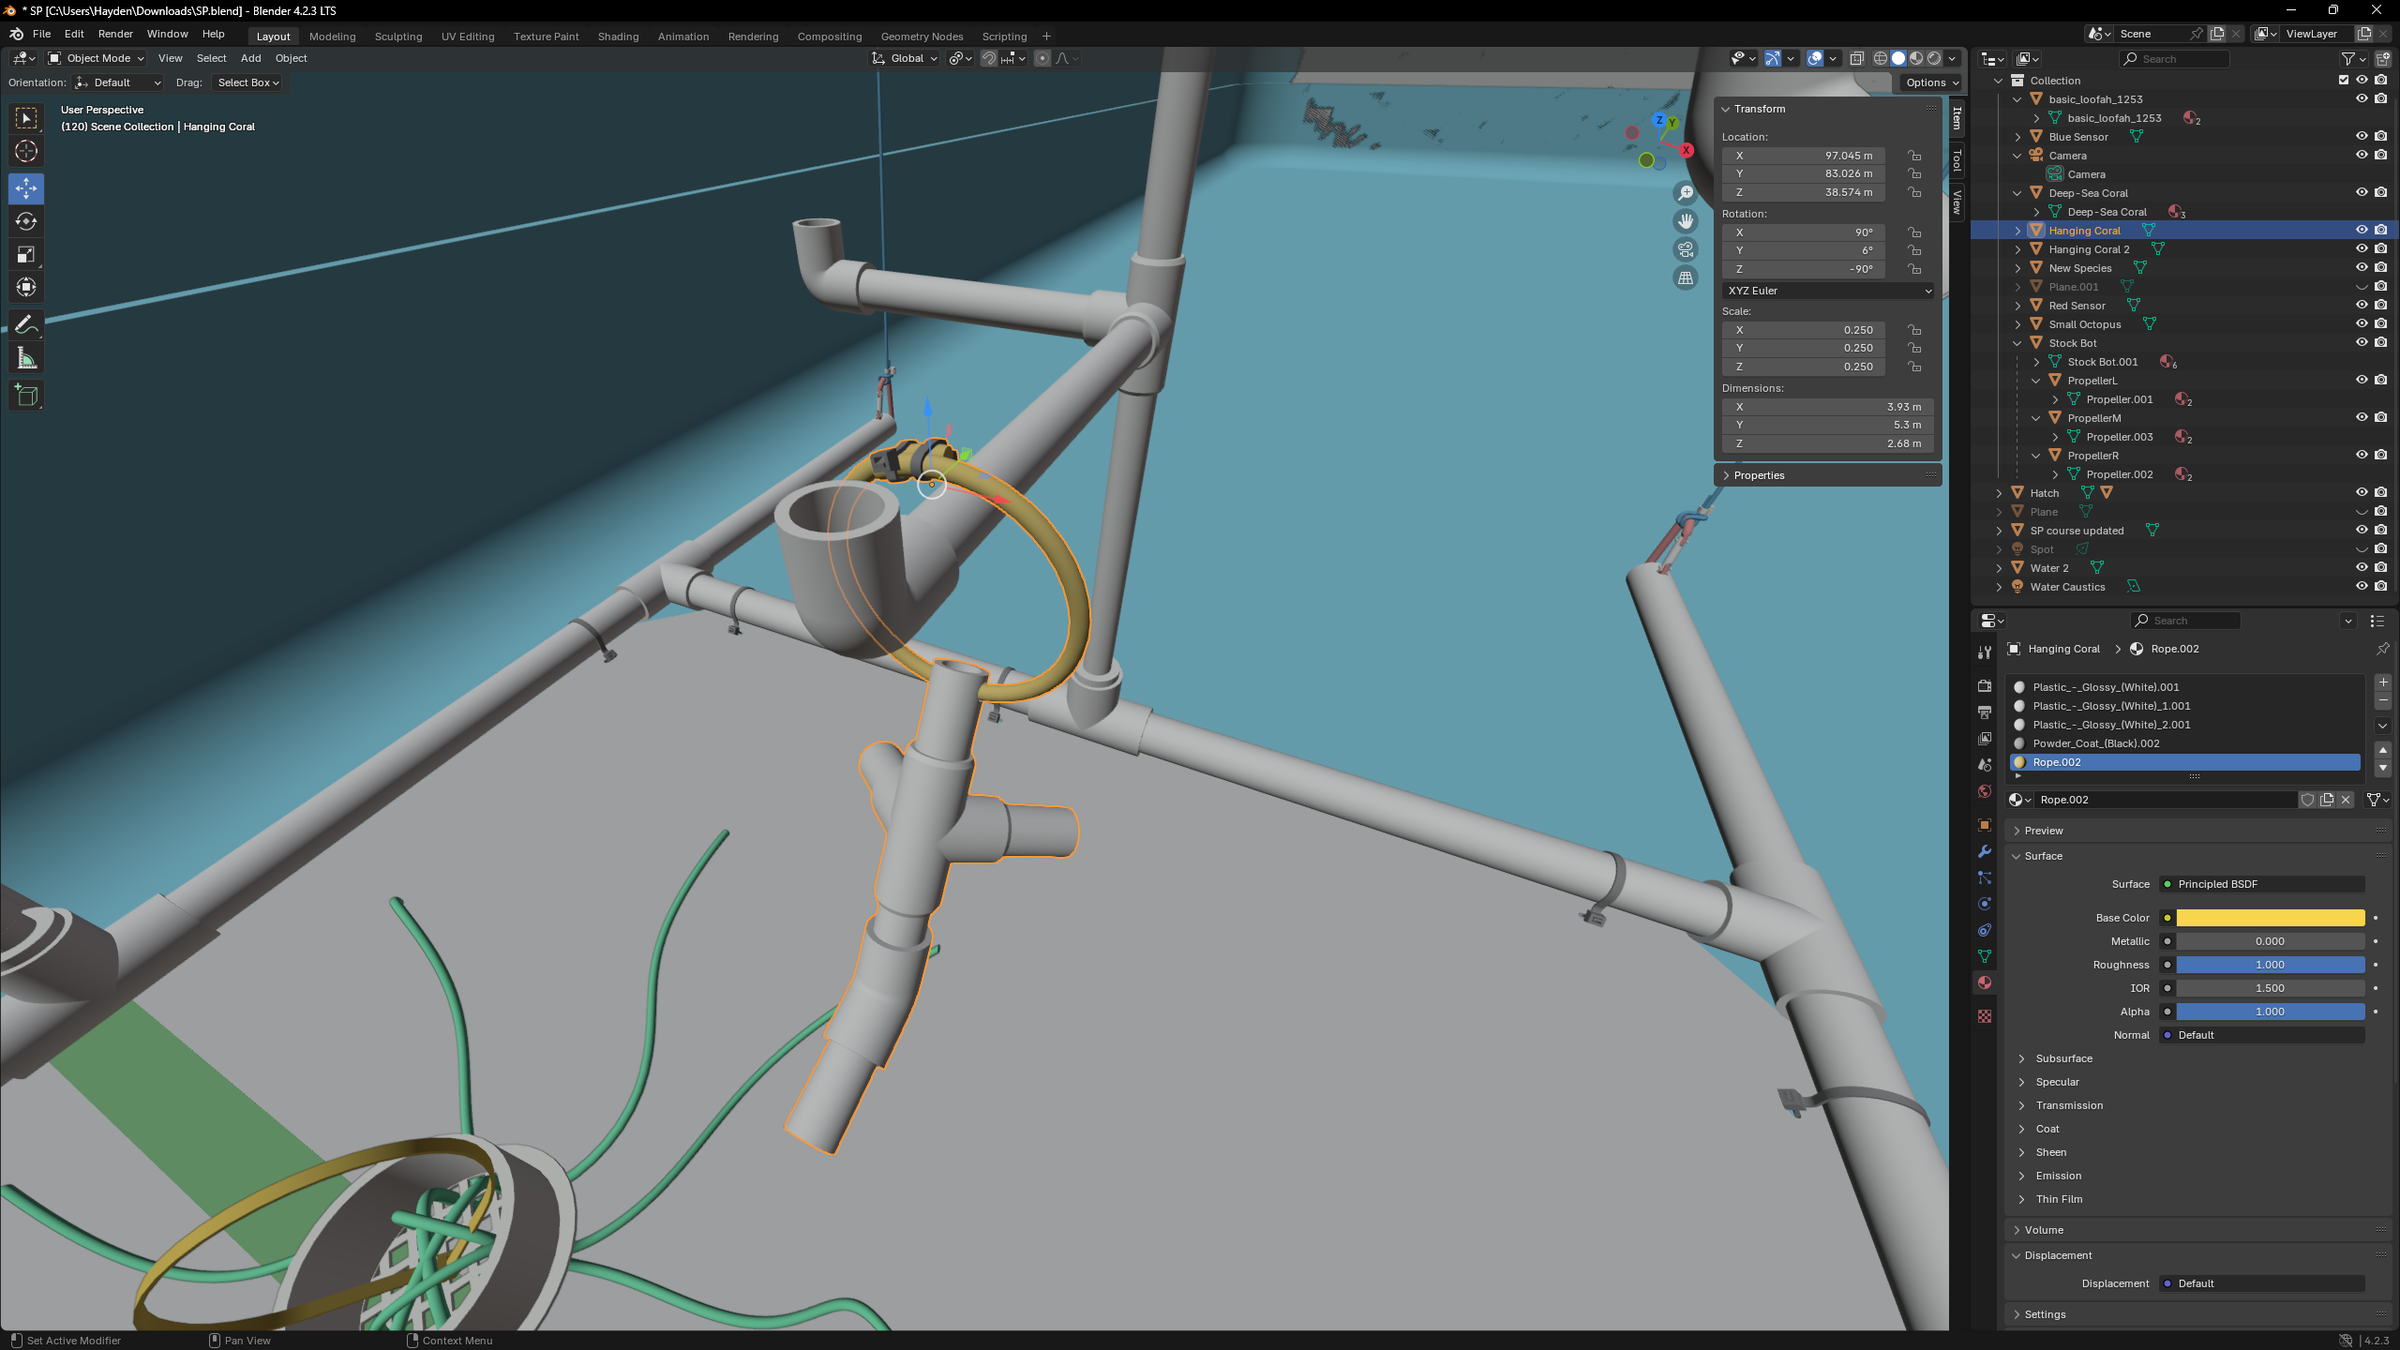This screenshot has height=1350, width=2400.
Task: Open the Physics Properties tab
Action: pyautogui.click(x=1984, y=904)
